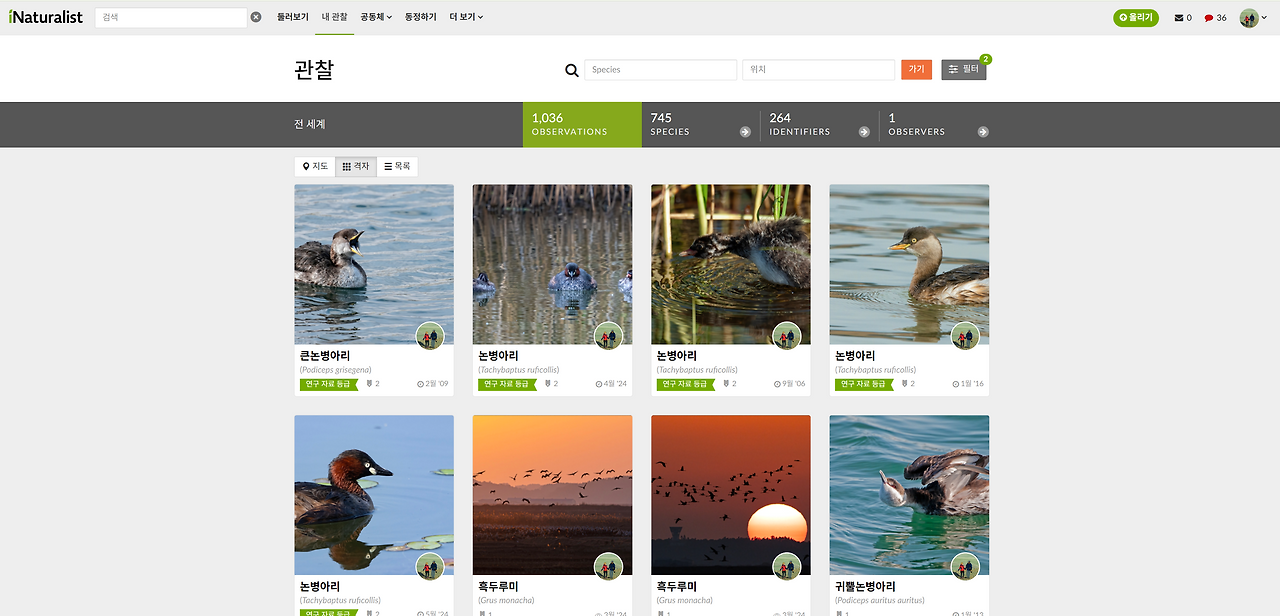
Task: Open the 필터 filters dropdown
Action: (x=964, y=70)
